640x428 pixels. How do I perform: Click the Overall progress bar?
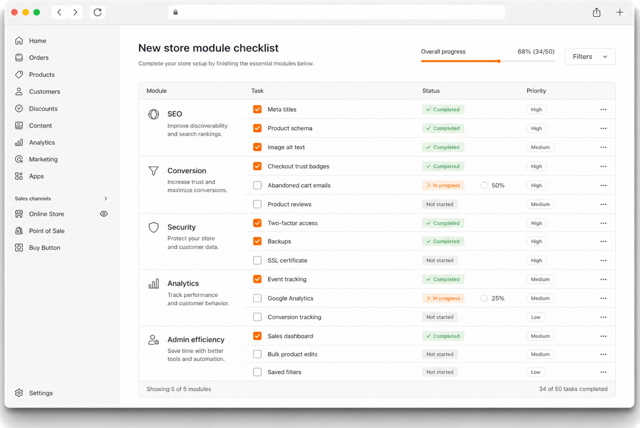[x=488, y=61]
